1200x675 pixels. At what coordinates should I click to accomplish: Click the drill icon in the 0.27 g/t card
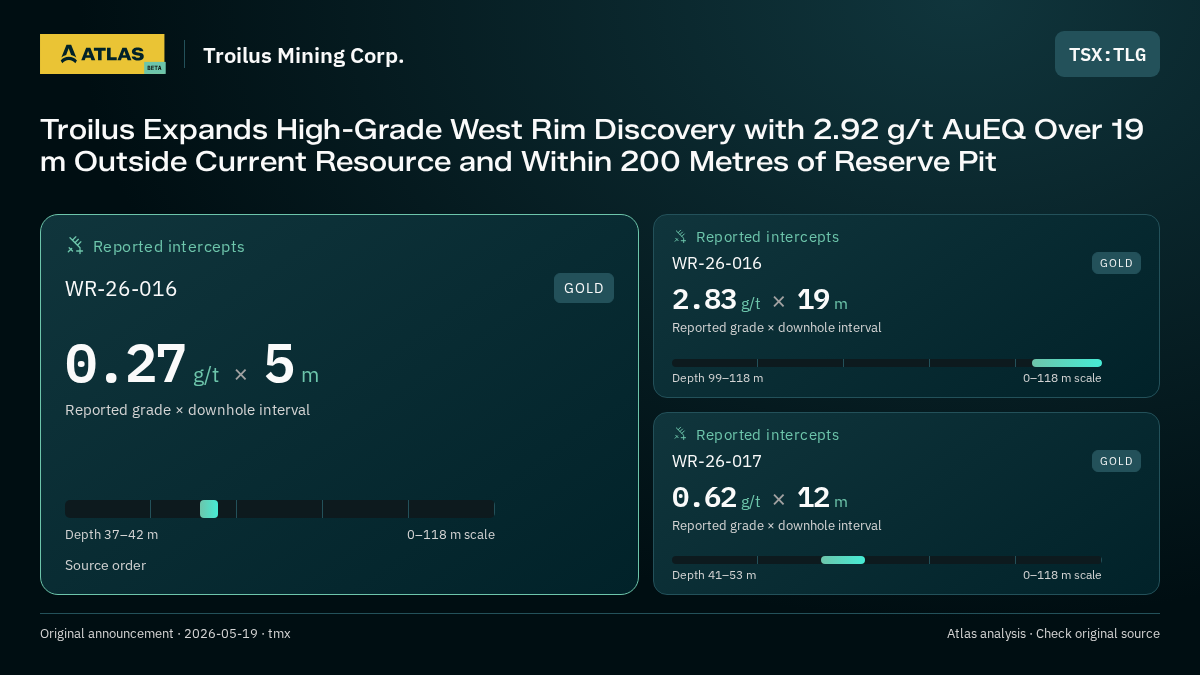(x=75, y=245)
